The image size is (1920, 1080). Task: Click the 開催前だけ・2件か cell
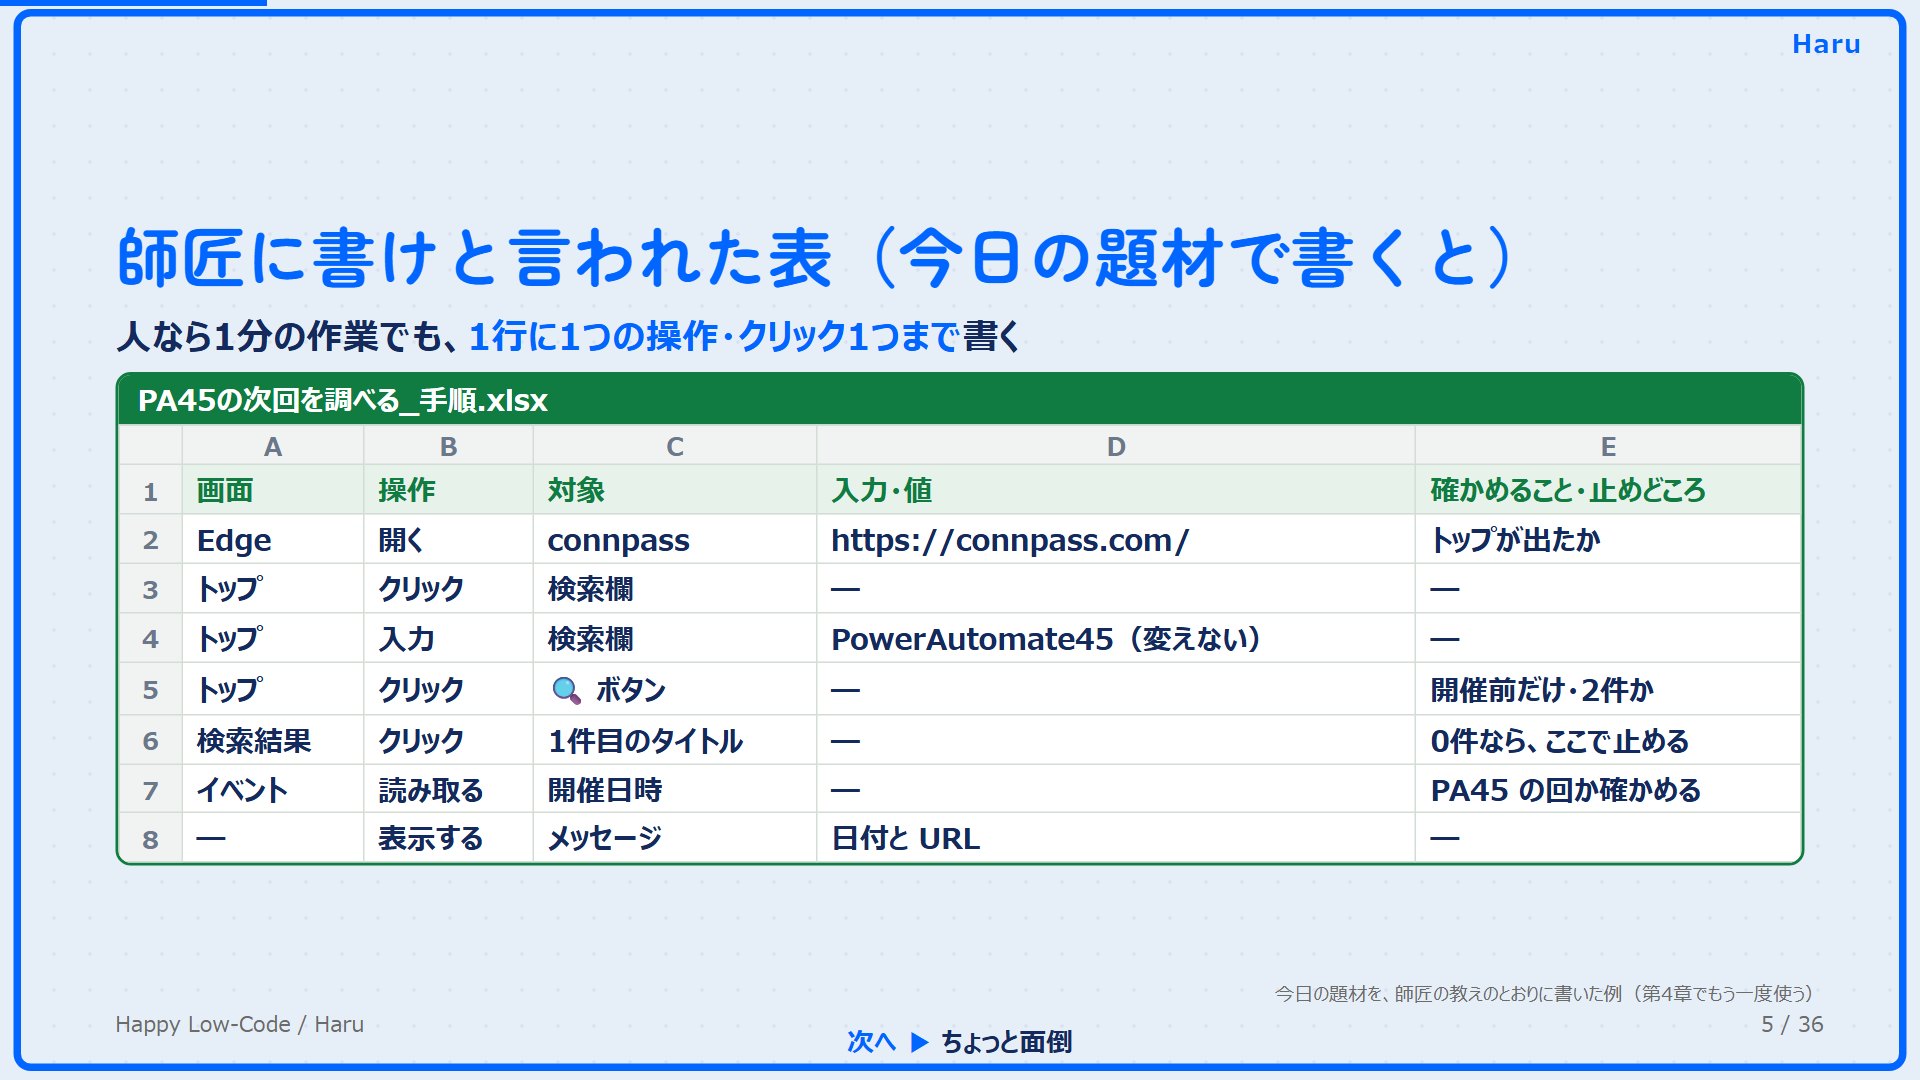(x=1607, y=690)
